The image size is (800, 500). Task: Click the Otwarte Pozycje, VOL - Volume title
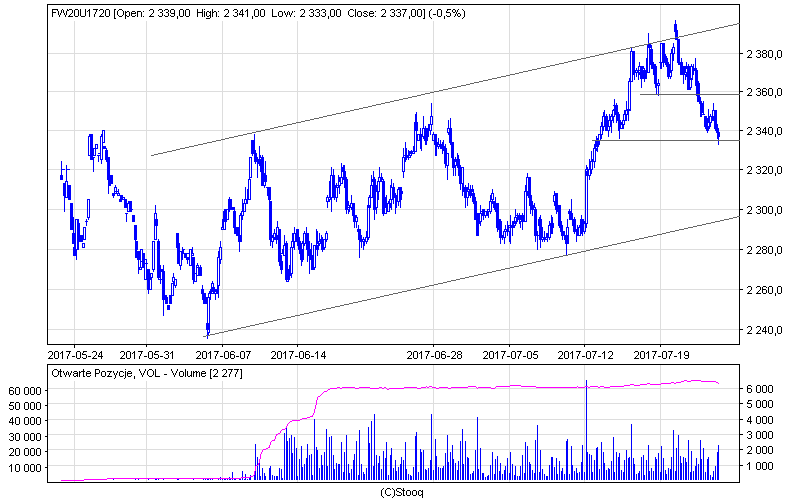[147, 373]
